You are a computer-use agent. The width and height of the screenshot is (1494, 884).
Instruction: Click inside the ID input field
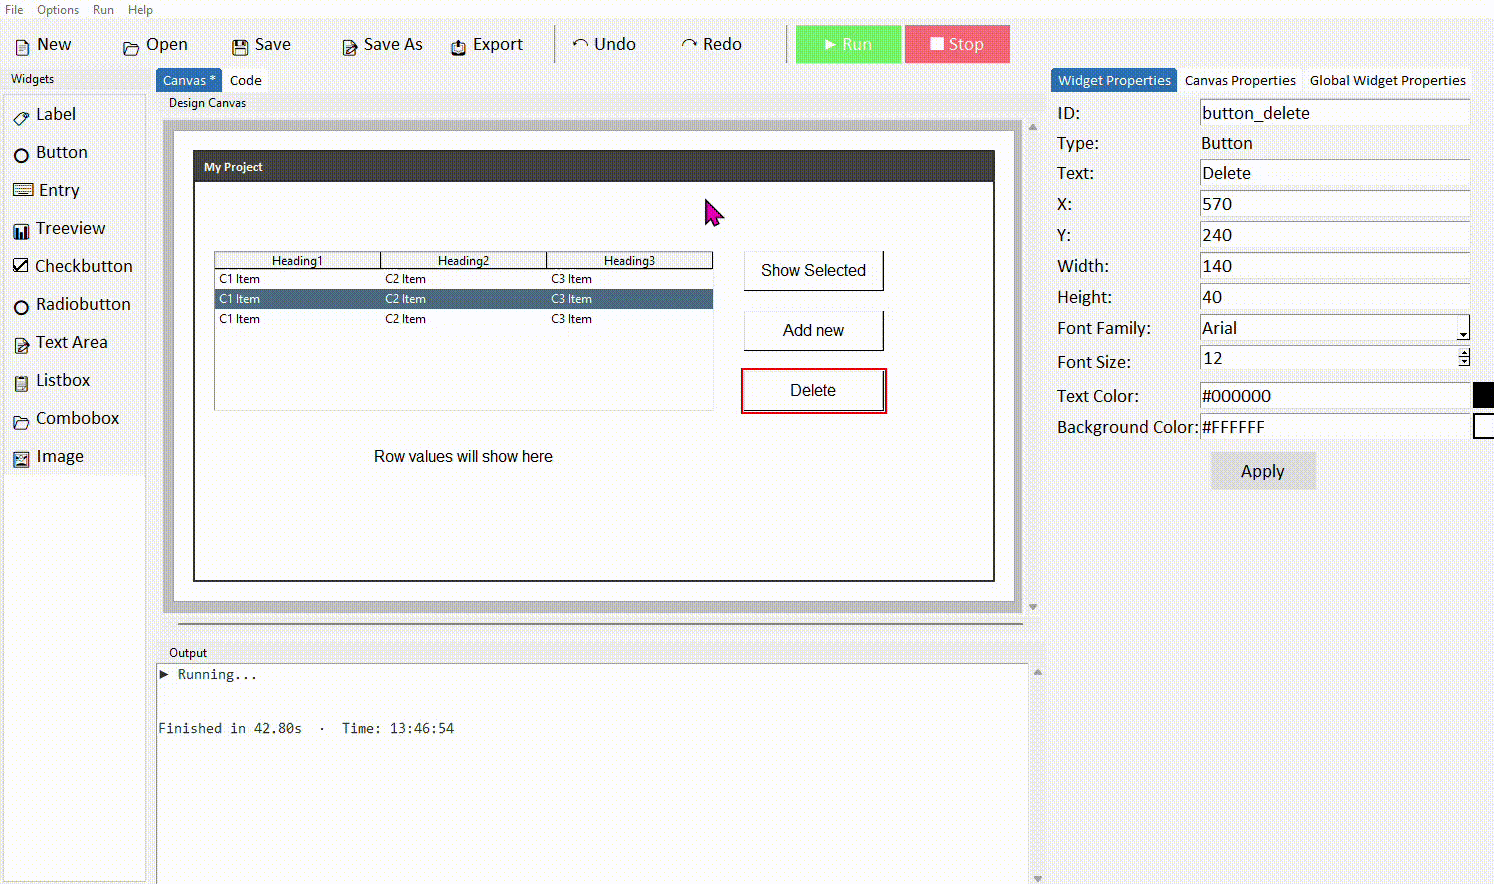pyautogui.click(x=1334, y=112)
